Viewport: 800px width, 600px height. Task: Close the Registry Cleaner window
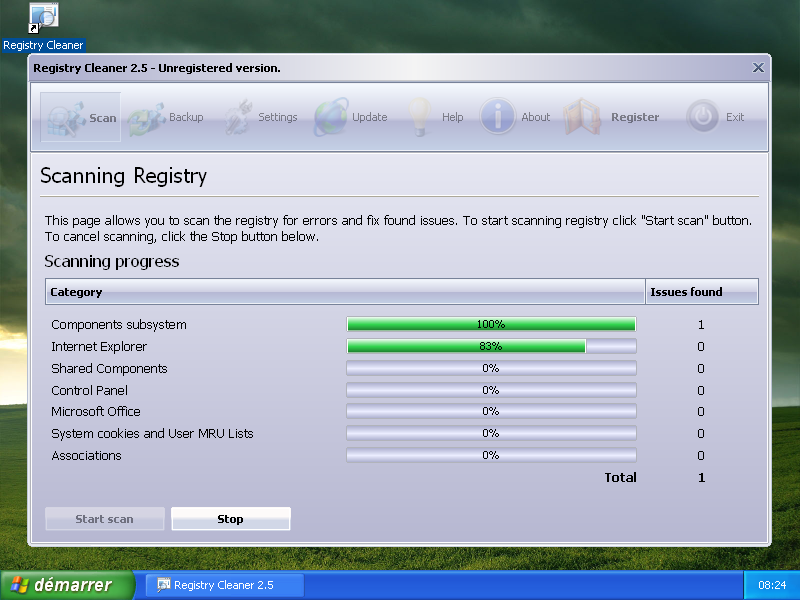758,67
